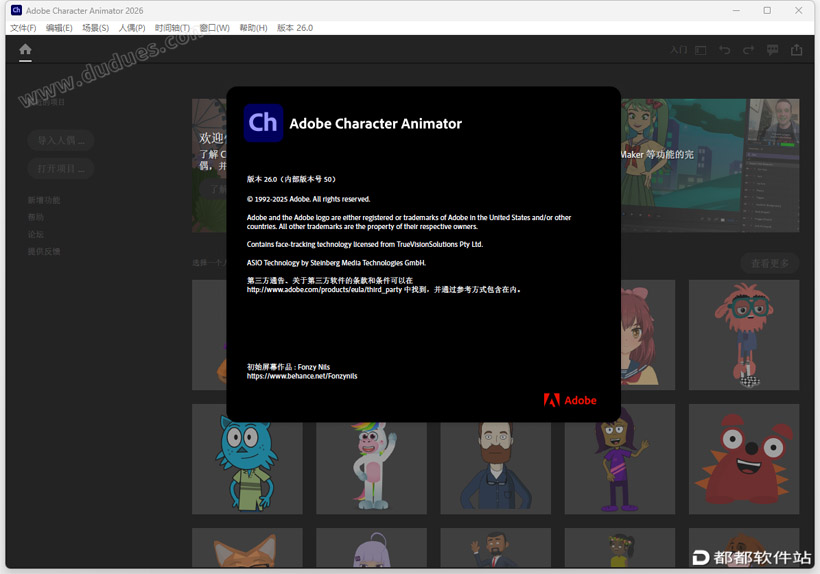Open the 论坛 sidebar link
The height and width of the screenshot is (574, 820).
[36, 234]
